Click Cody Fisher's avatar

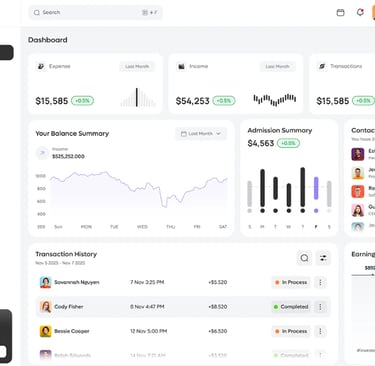pos(45,307)
